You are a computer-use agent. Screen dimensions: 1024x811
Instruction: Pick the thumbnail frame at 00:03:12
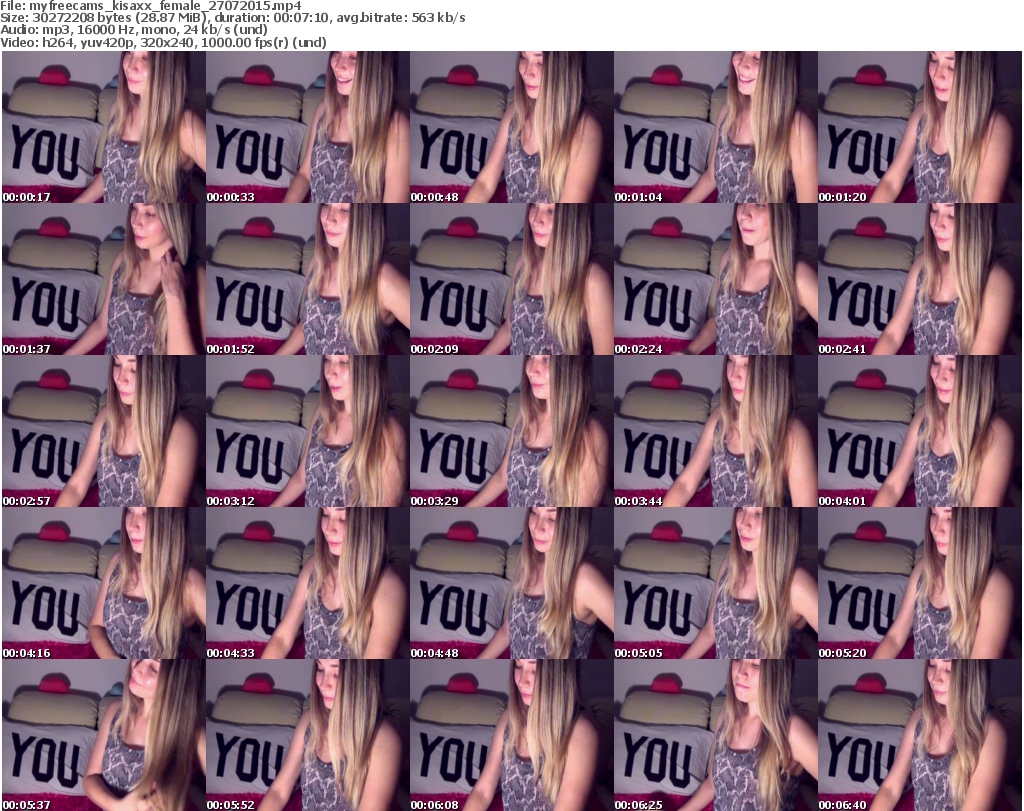(308, 432)
